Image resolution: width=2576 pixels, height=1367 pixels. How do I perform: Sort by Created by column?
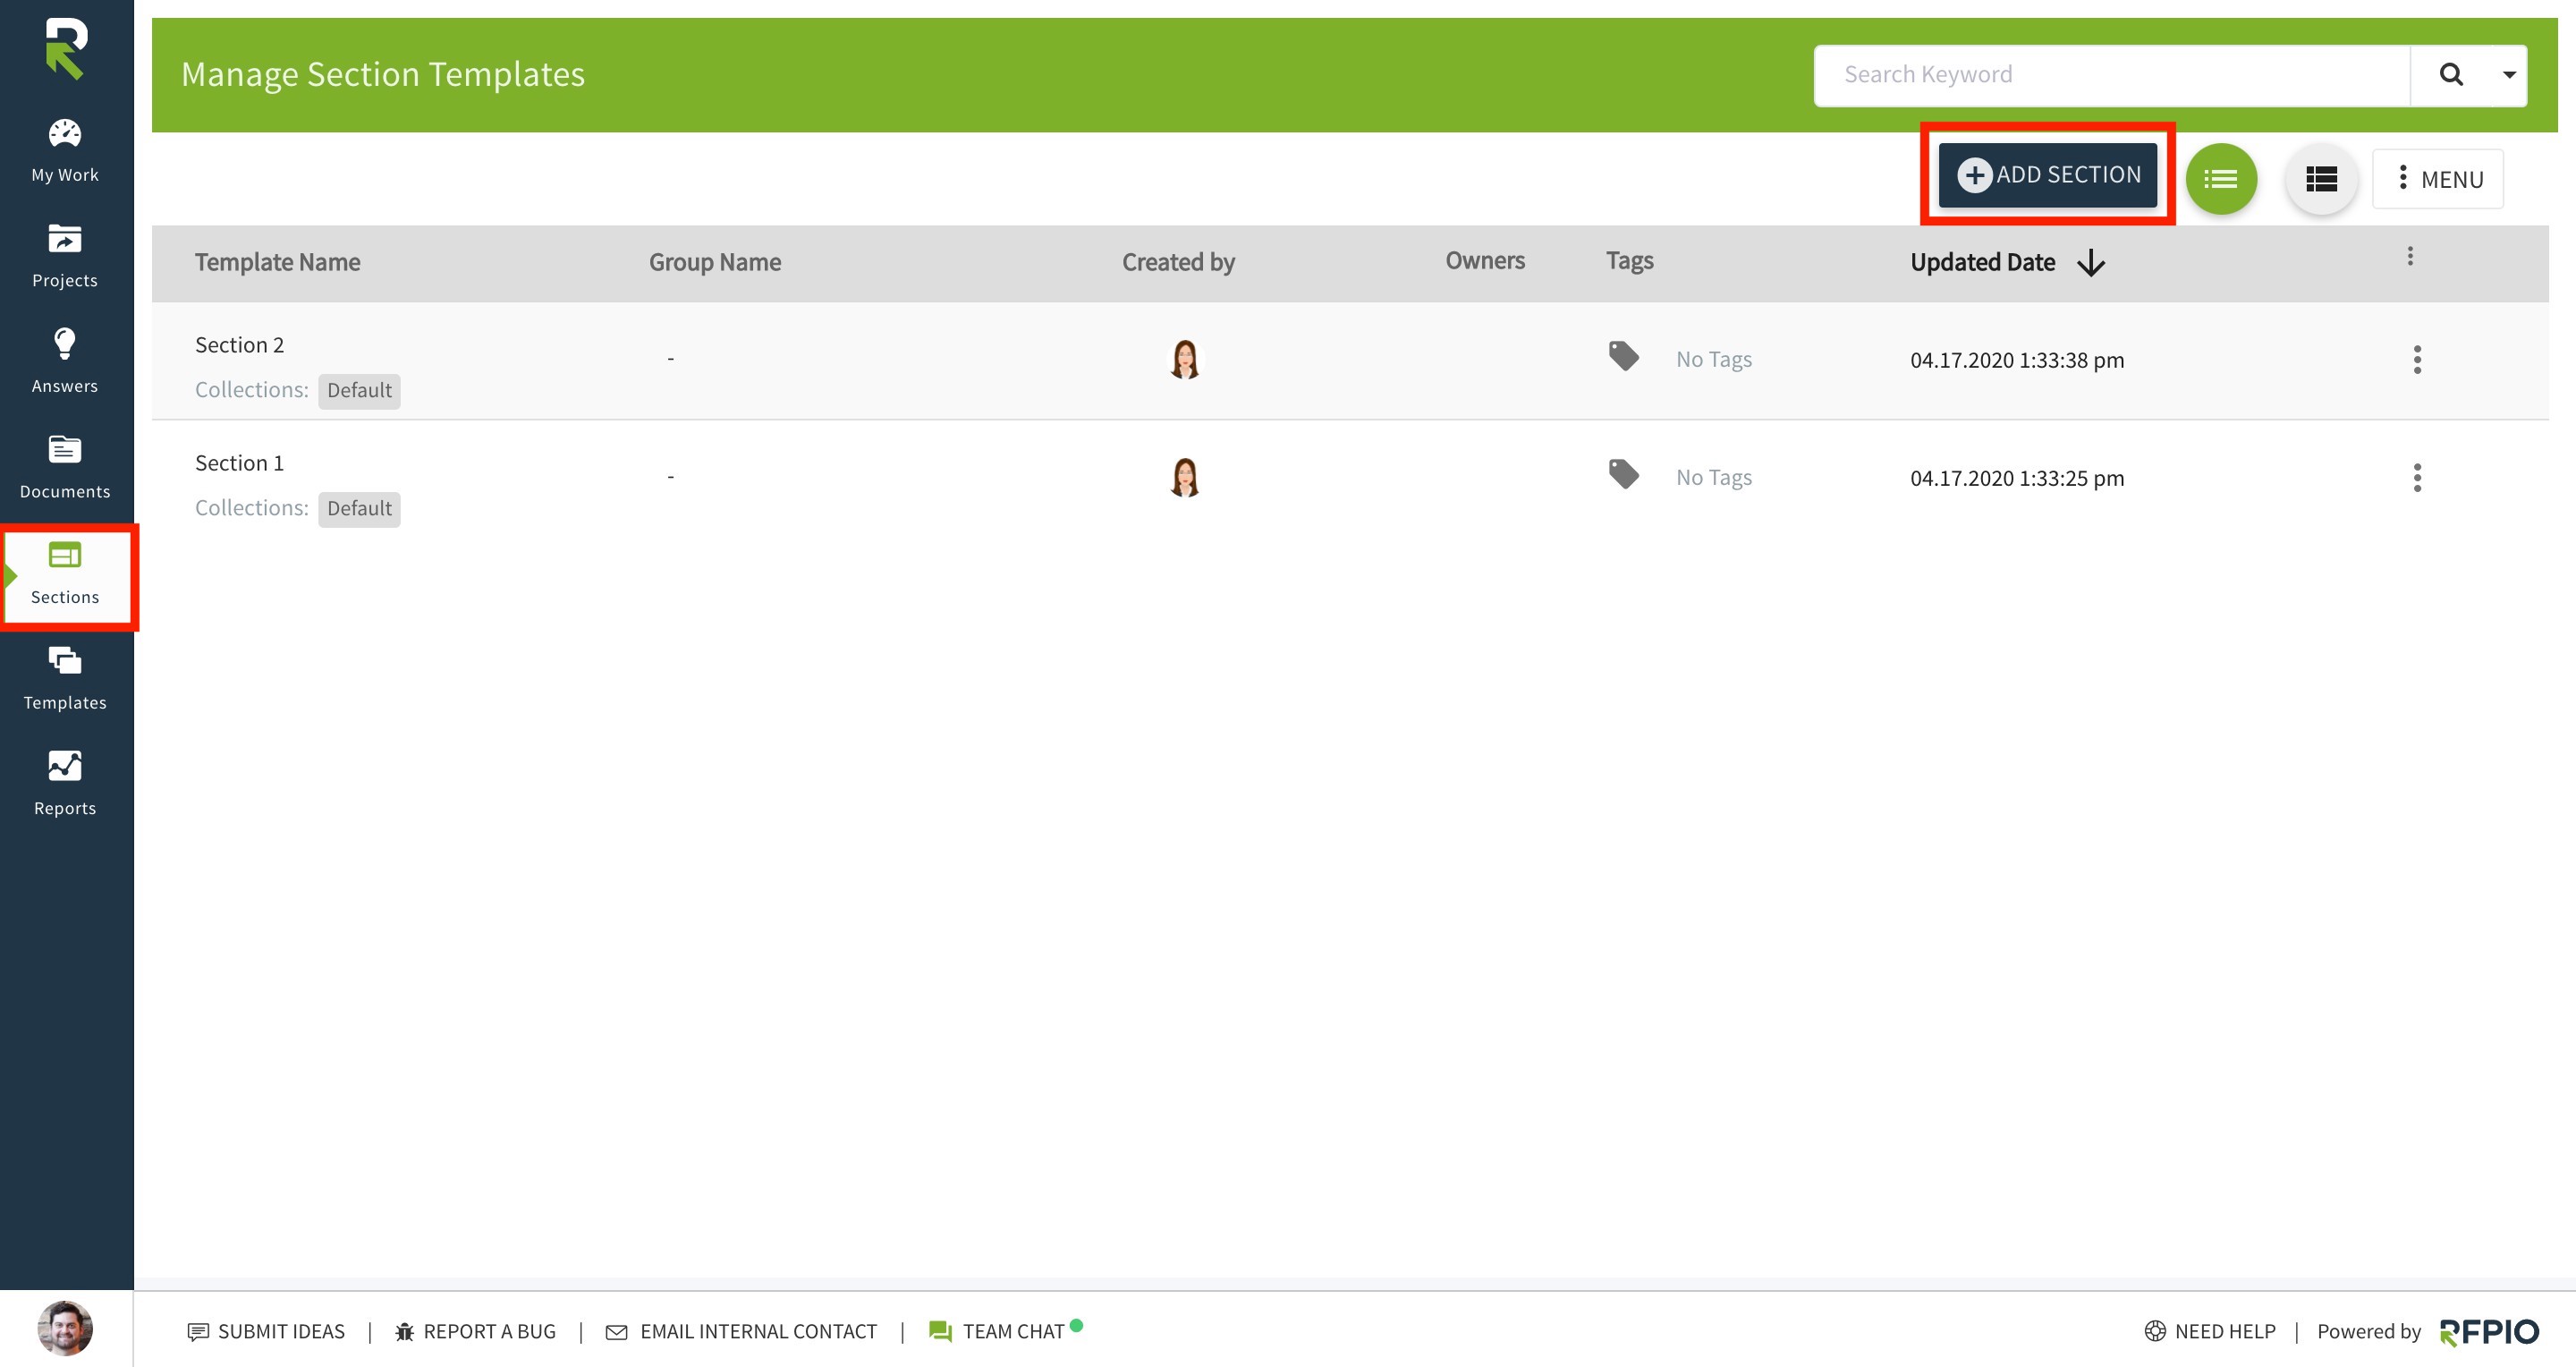(x=1178, y=262)
